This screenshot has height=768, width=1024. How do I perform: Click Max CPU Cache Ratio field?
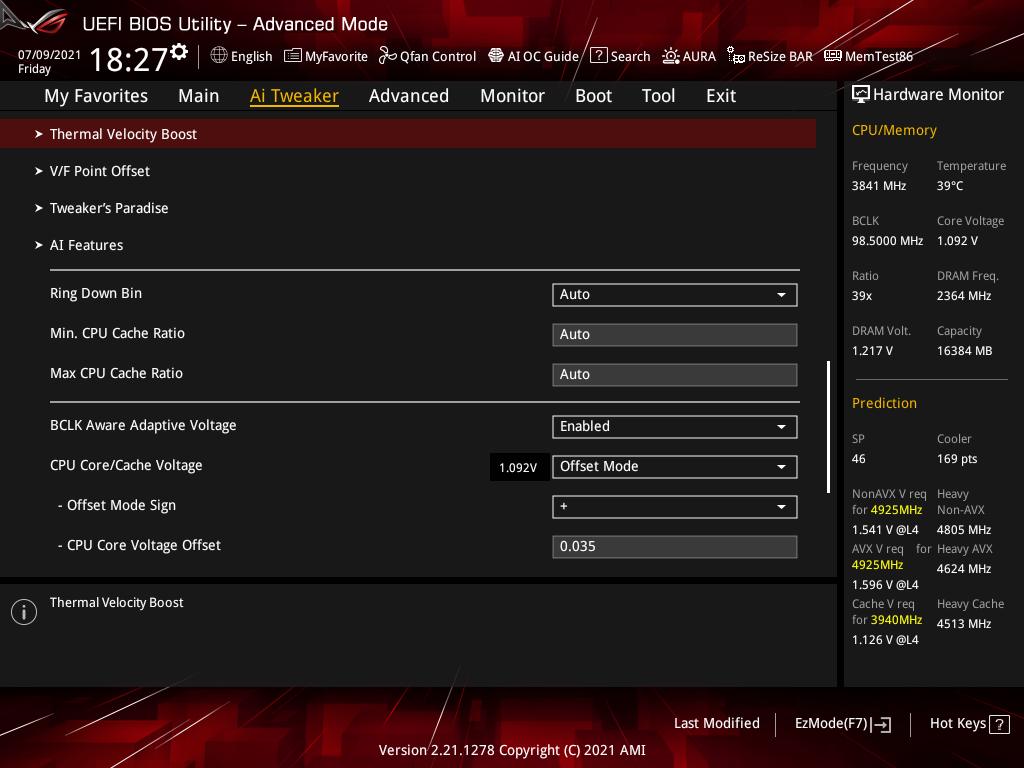(675, 375)
